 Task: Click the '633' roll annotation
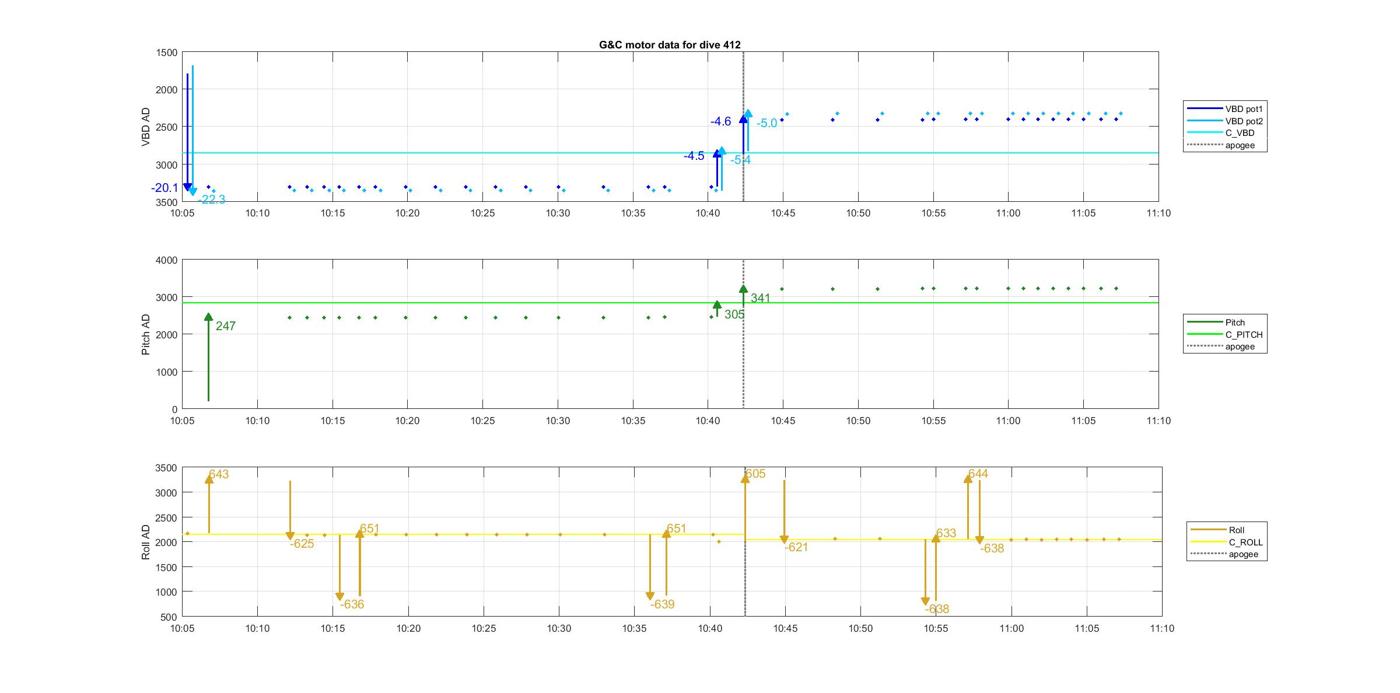pos(946,534)
